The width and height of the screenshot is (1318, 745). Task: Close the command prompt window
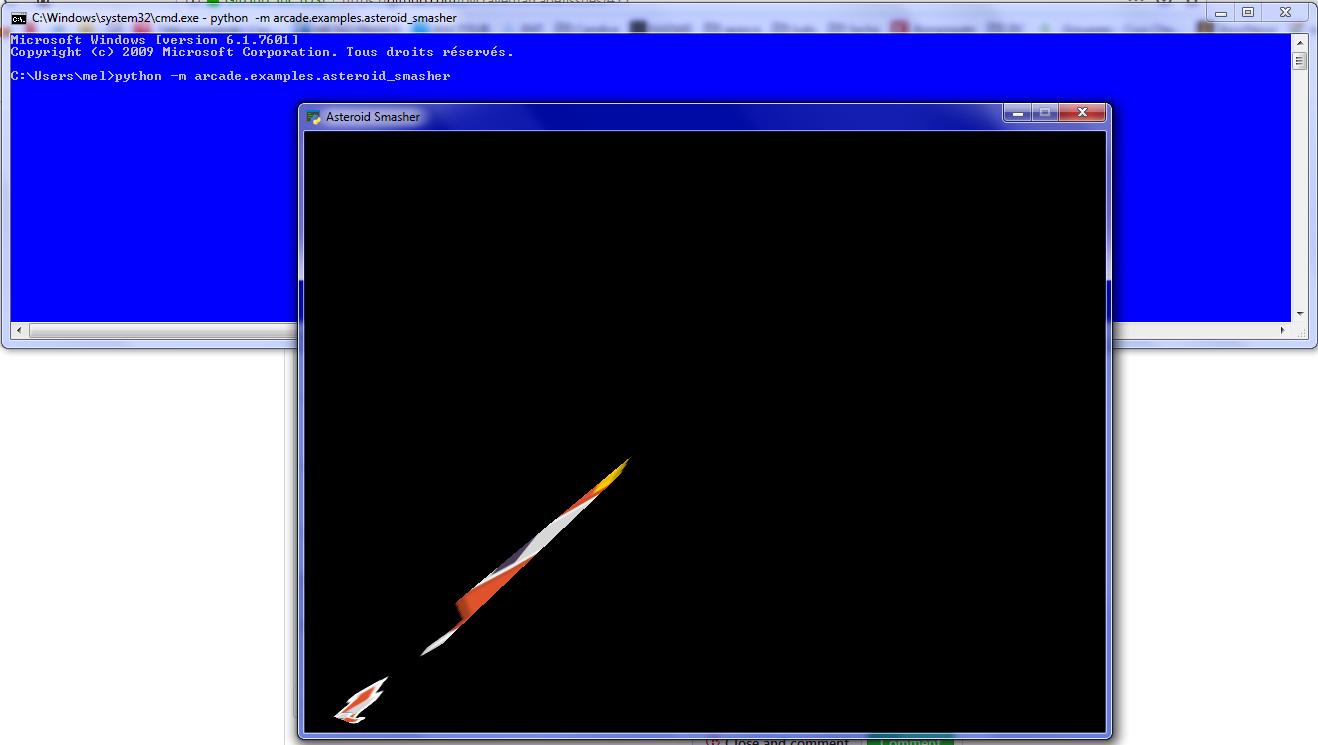1283,12
